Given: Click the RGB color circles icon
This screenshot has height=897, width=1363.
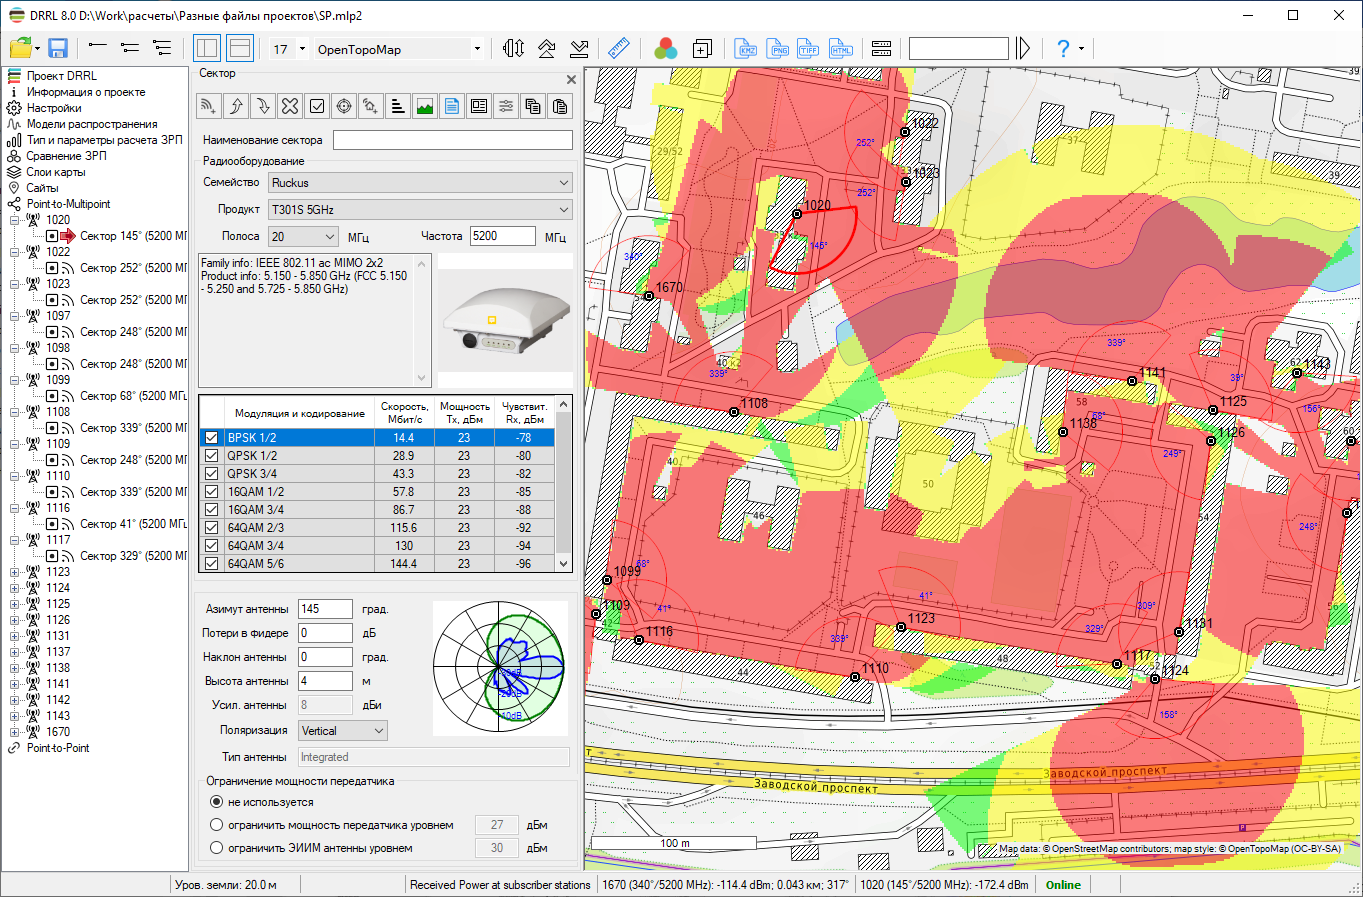Looking at the screenshot, I should coord(666,48).
